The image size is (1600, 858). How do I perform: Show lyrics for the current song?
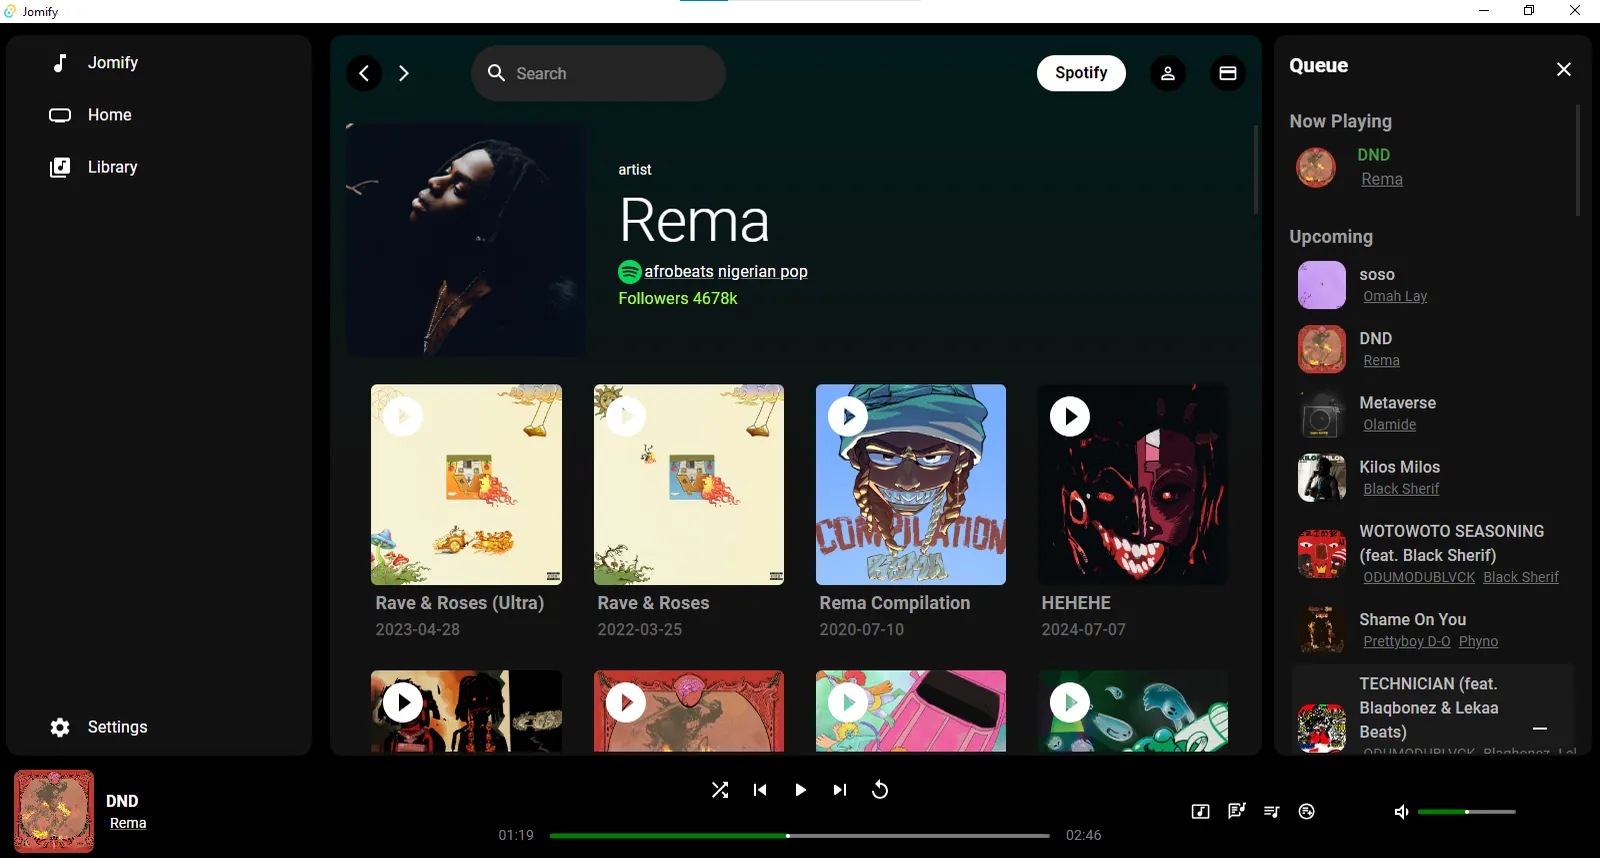pyautogui.click(x=1237, y=811)
